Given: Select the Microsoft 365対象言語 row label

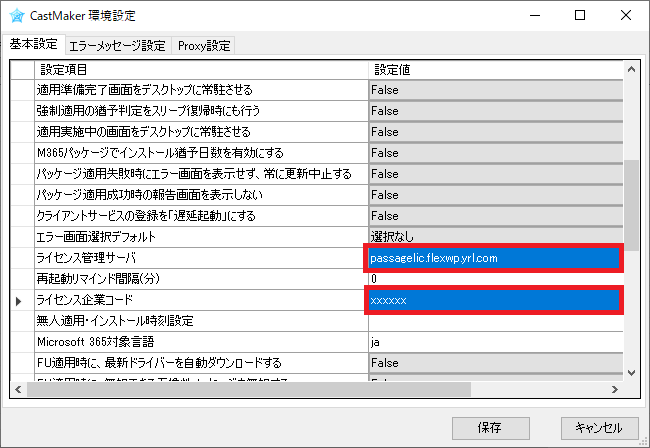Looking at the screenshot, I should (201, 342).
